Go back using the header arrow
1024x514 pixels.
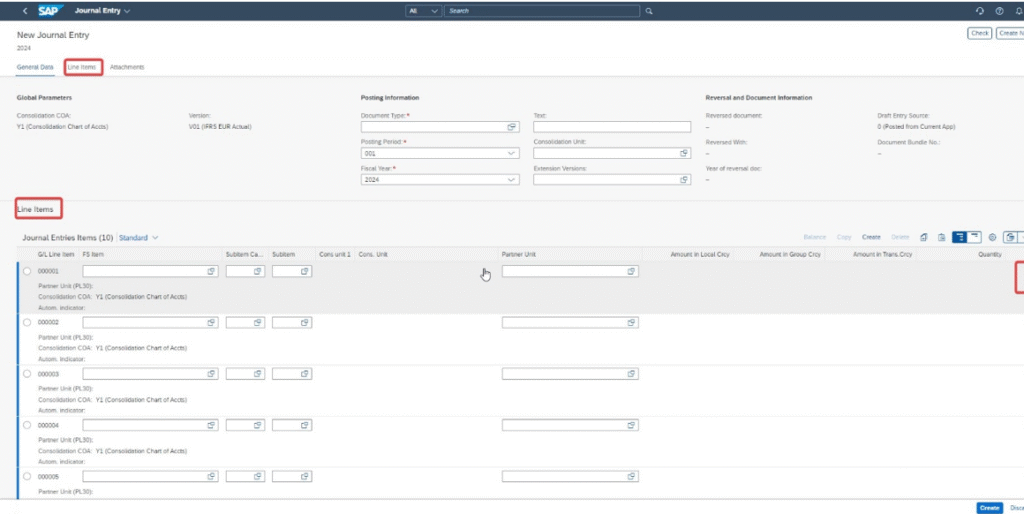pos(25,11)
